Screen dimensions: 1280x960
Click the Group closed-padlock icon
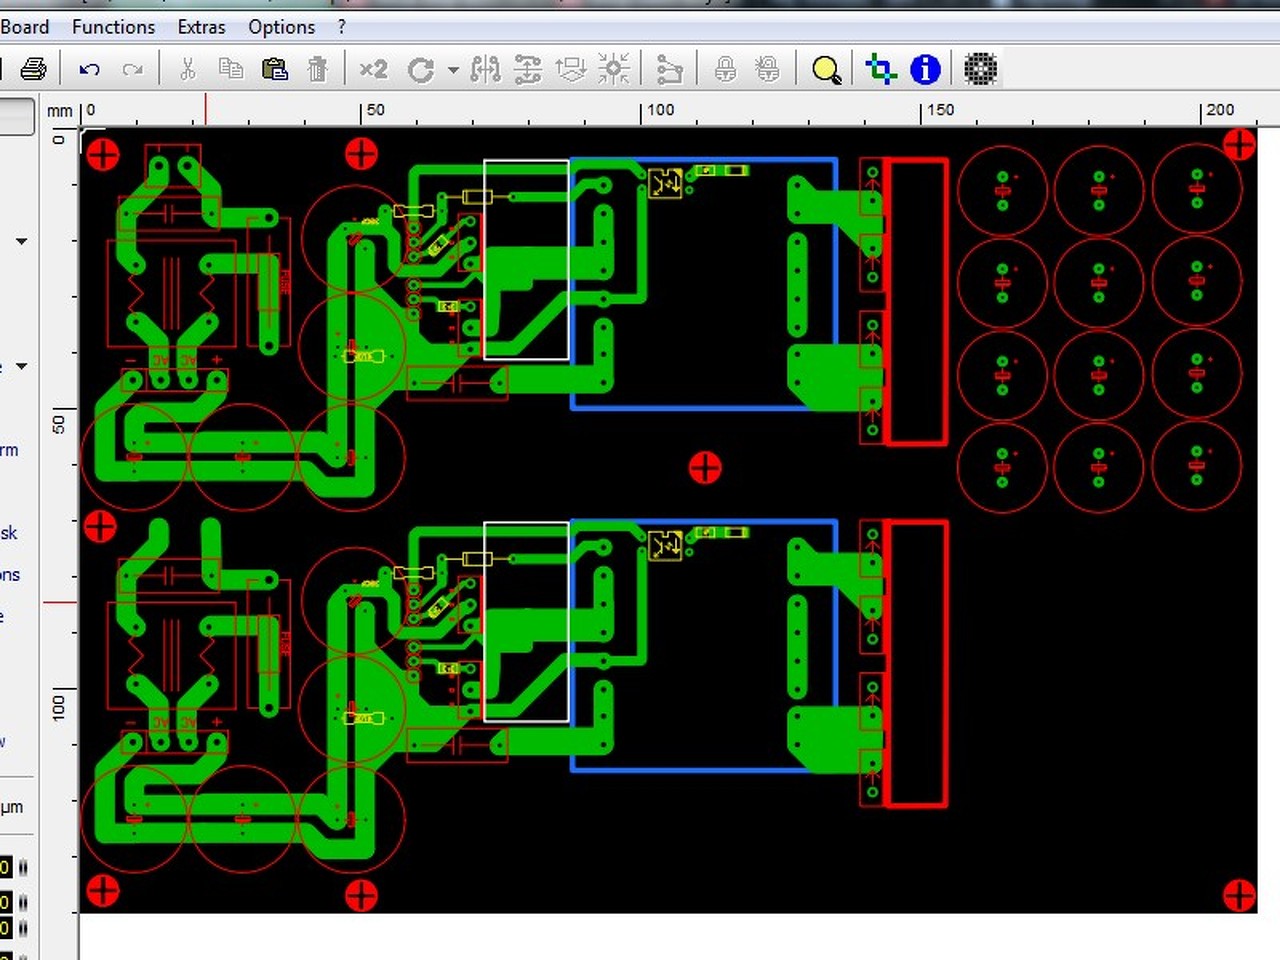(x=725, y=69)
